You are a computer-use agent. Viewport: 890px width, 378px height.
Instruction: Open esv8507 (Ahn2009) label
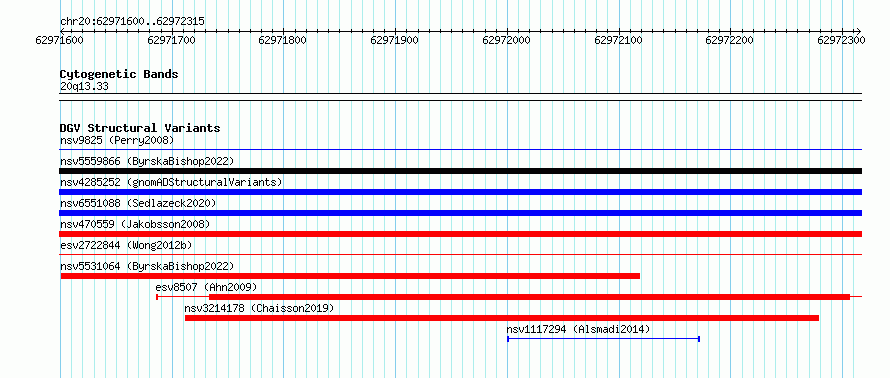207,287
